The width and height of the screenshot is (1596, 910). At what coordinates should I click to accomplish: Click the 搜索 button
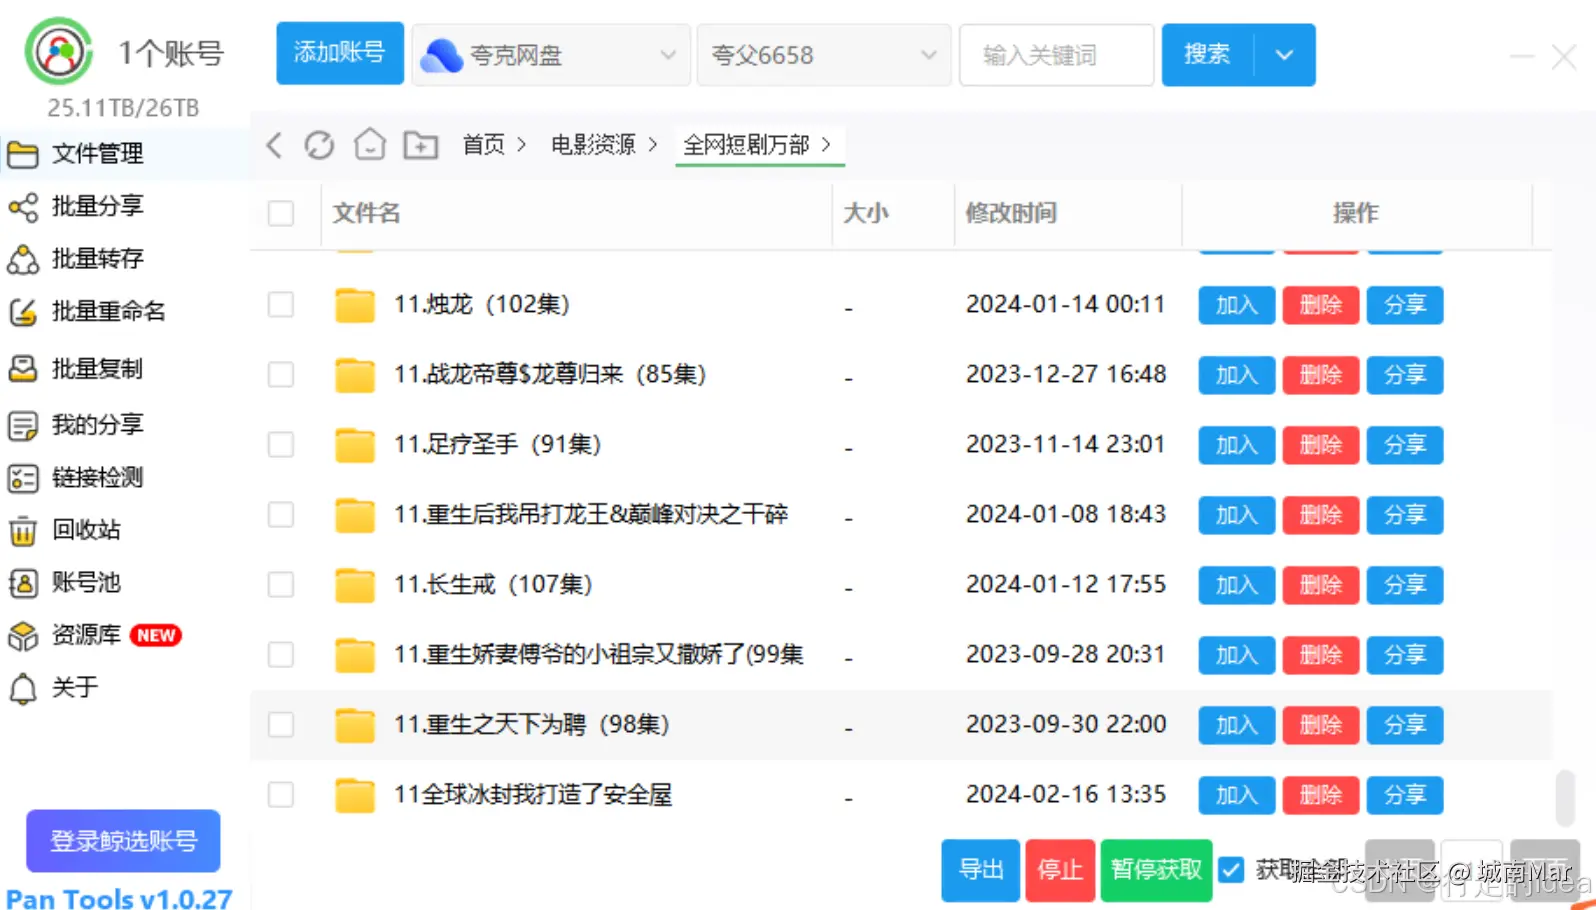pos(1207,55)
